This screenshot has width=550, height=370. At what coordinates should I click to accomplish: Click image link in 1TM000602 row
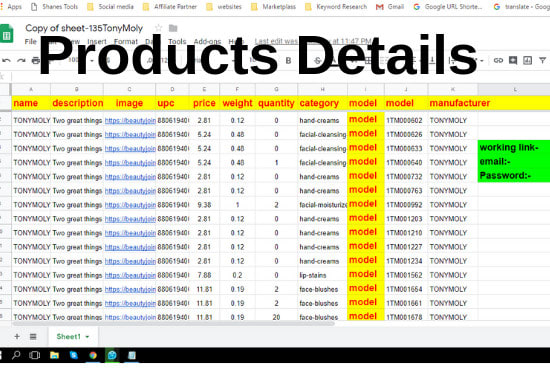pos(130,121)
